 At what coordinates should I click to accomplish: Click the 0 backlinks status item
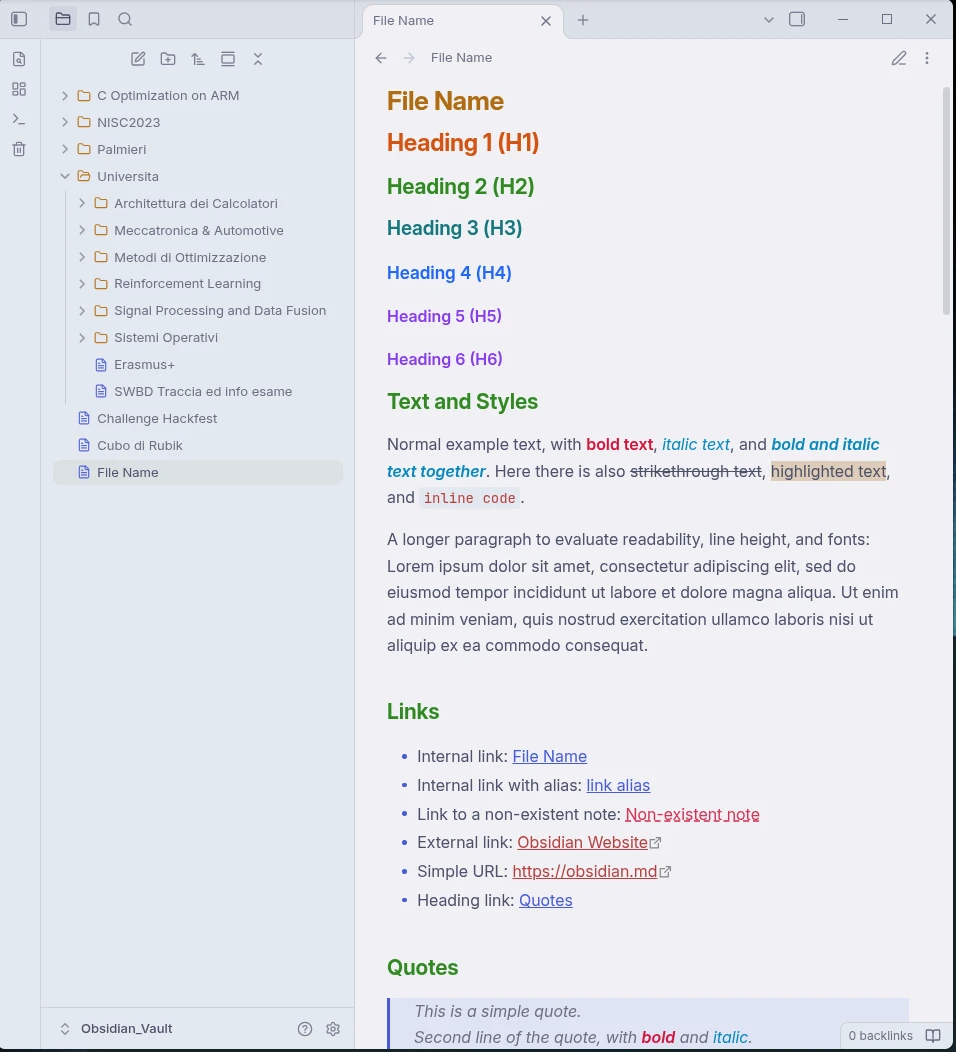880,1036
